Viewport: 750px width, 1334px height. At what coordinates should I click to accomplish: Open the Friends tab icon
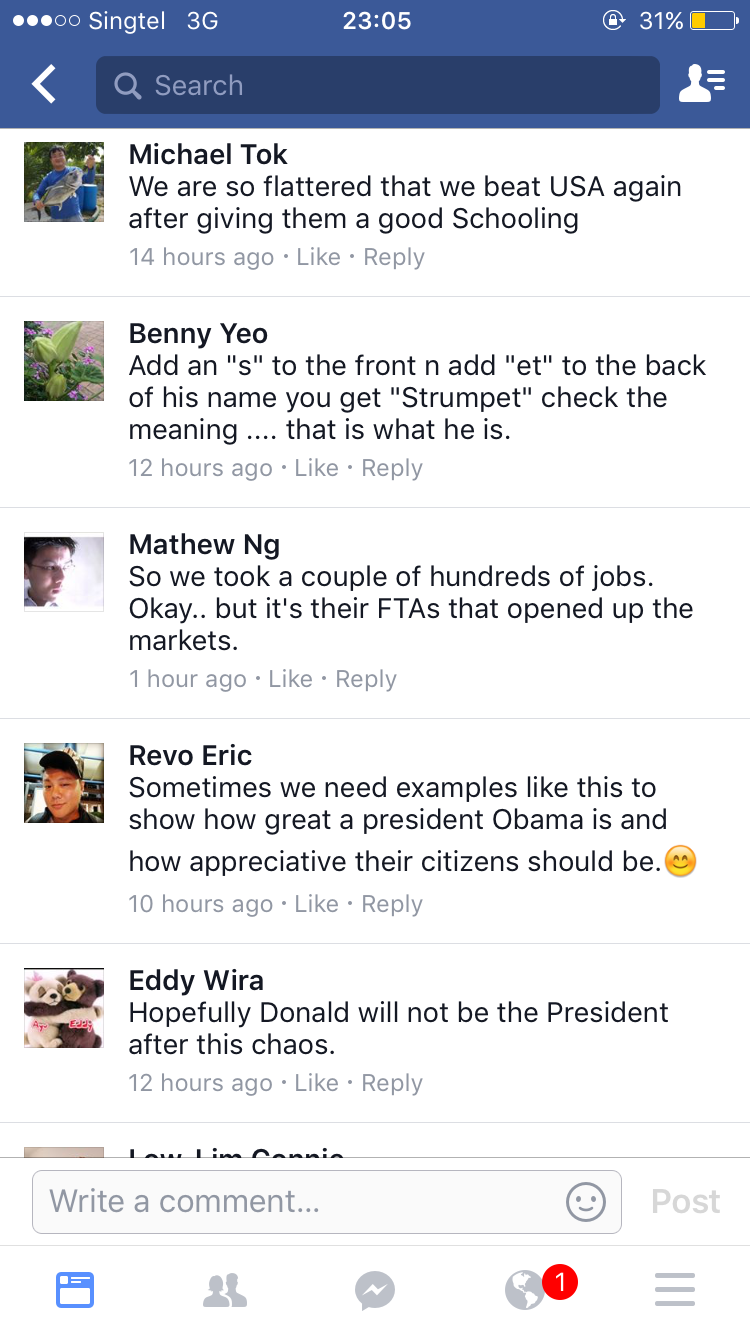pos(225,1290)
